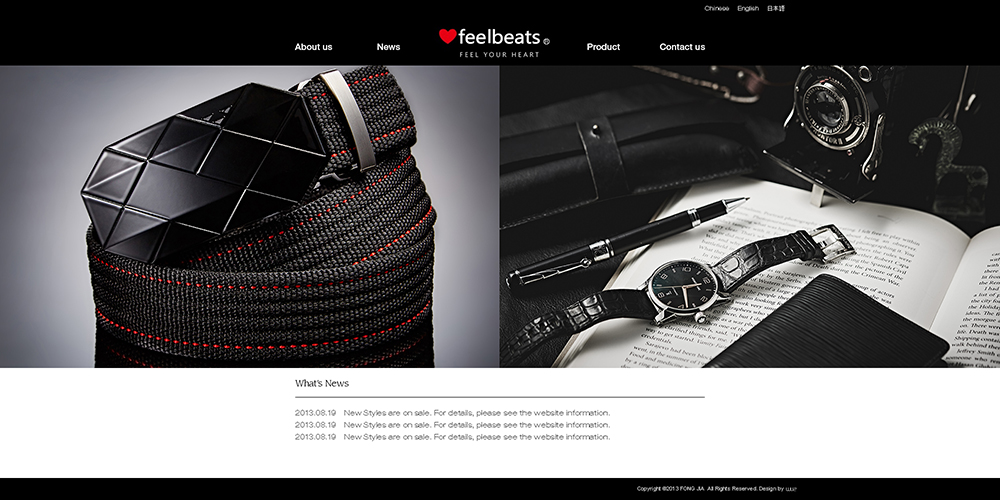Navigate to Contact us

(682, 47)
